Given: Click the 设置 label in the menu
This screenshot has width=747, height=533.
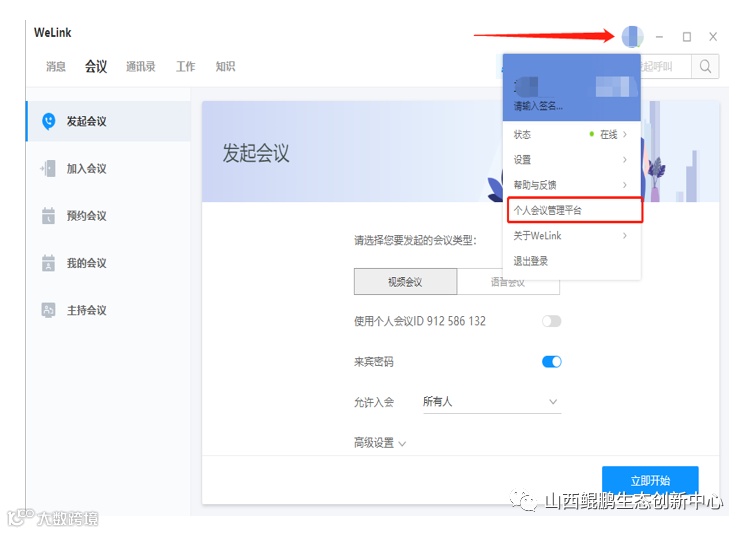Looking at the screenshot, I should coord(522,160).
